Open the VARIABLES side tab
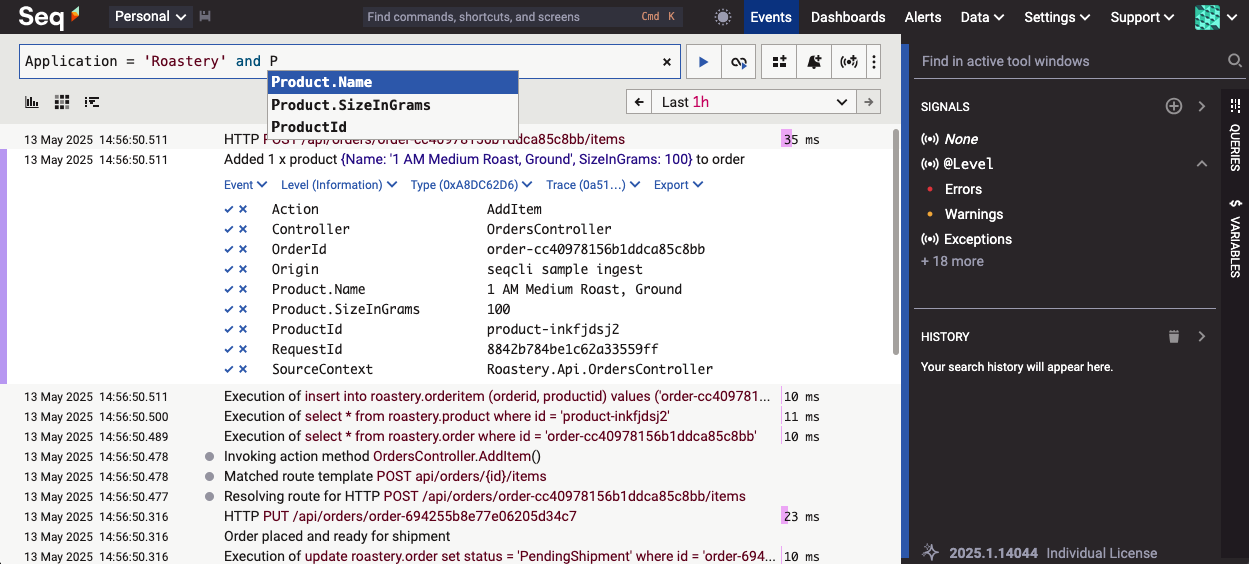The image size is (1249, 564). pos(1235,238)
